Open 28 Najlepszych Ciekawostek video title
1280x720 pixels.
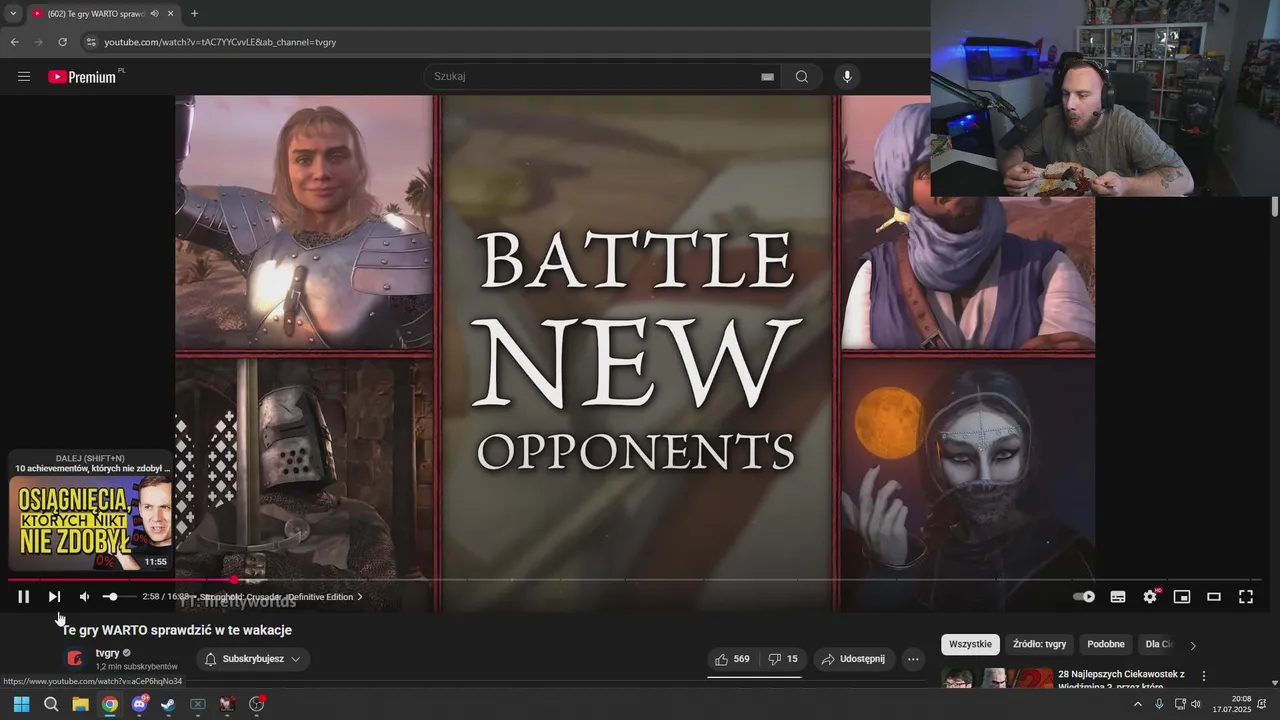pyautogui.click(x=1121, y=680)
